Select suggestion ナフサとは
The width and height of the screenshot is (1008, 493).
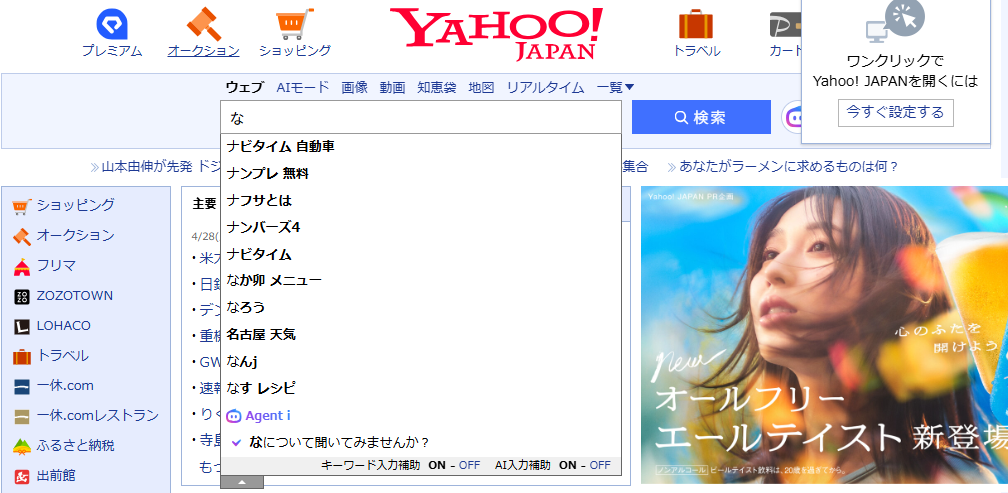[421, 201]
